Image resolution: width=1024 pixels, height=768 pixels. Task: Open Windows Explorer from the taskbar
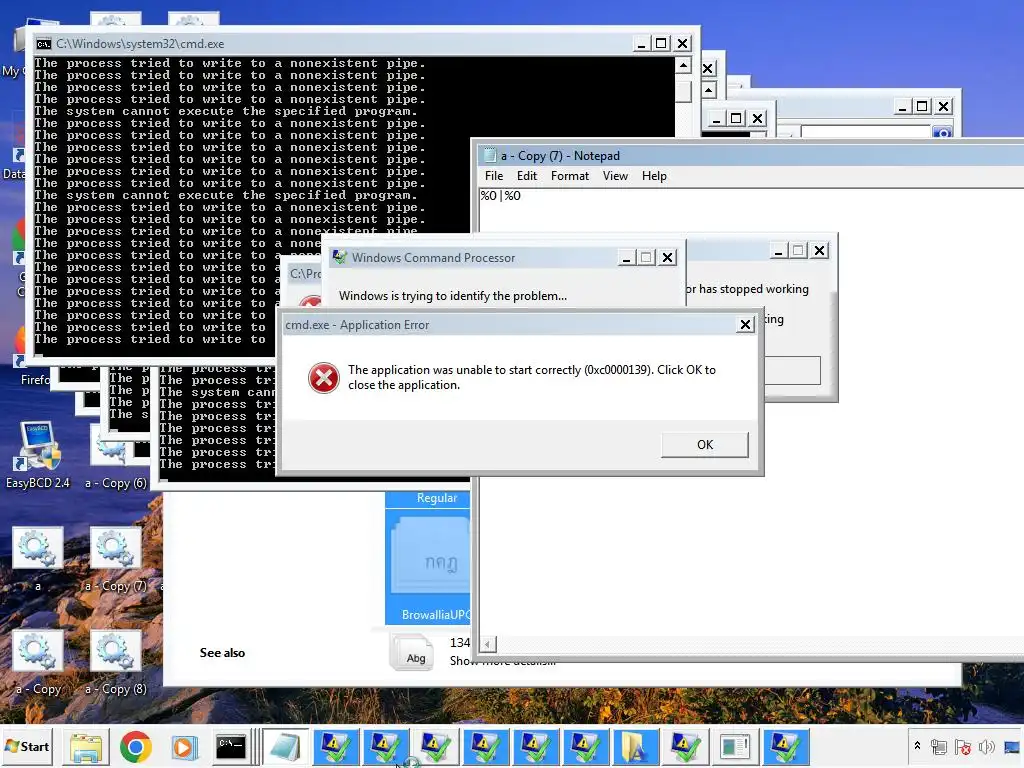(x=86, y=747)
